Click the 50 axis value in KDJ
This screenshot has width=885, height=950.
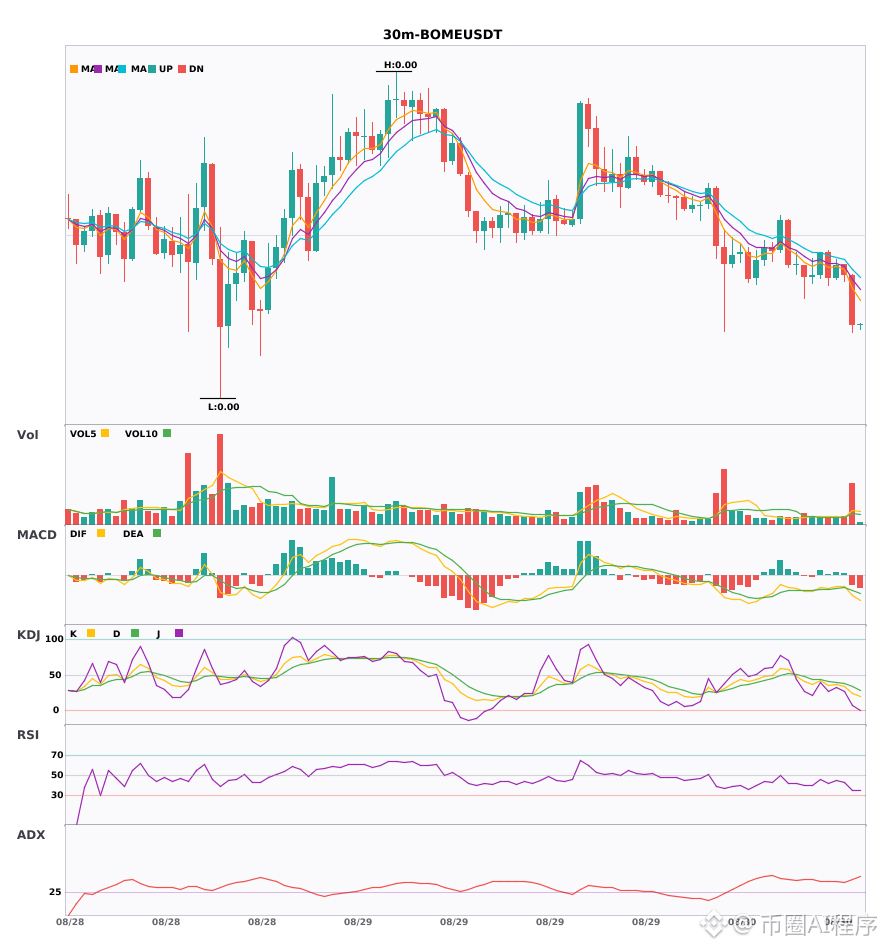coord(55,675)
